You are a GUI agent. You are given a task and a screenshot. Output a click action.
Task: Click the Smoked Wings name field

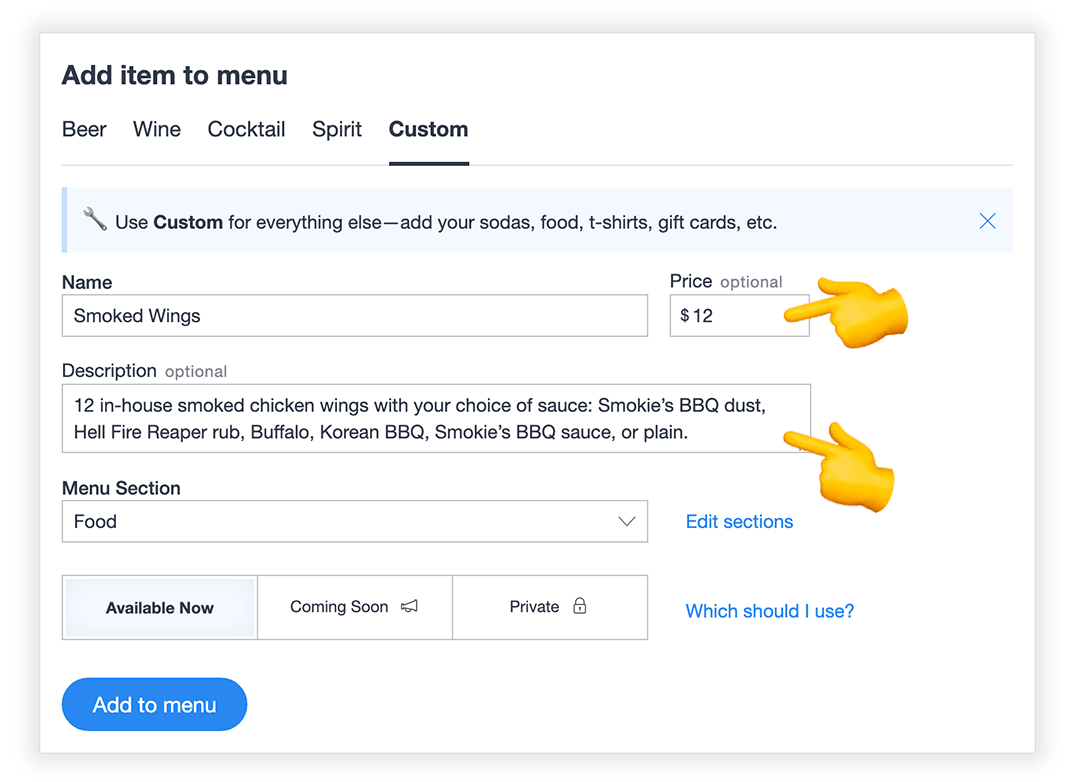355,316
